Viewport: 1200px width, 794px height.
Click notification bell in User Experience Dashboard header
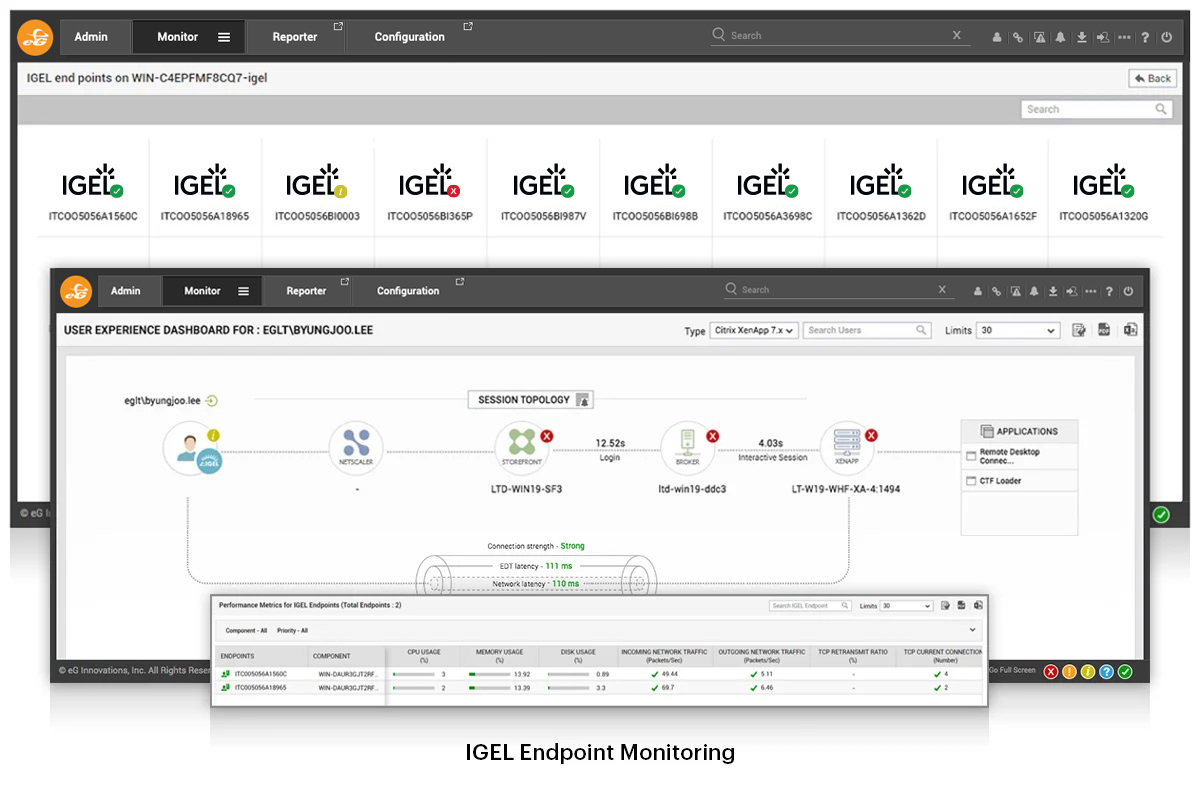coord(1034,291)
